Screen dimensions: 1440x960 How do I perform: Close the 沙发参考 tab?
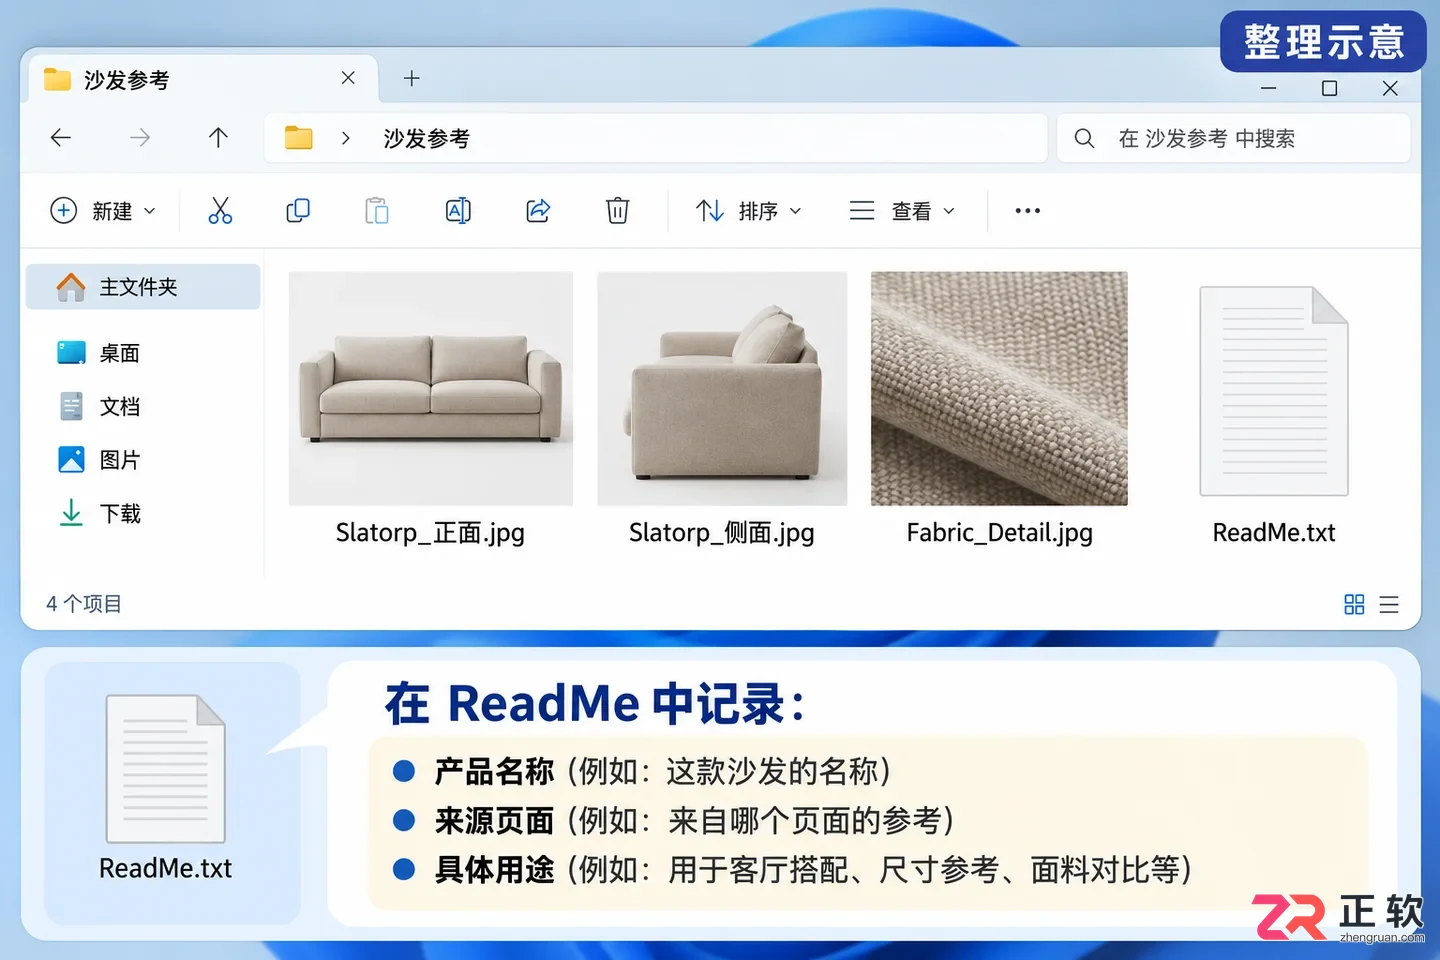[x=348, y=78]
